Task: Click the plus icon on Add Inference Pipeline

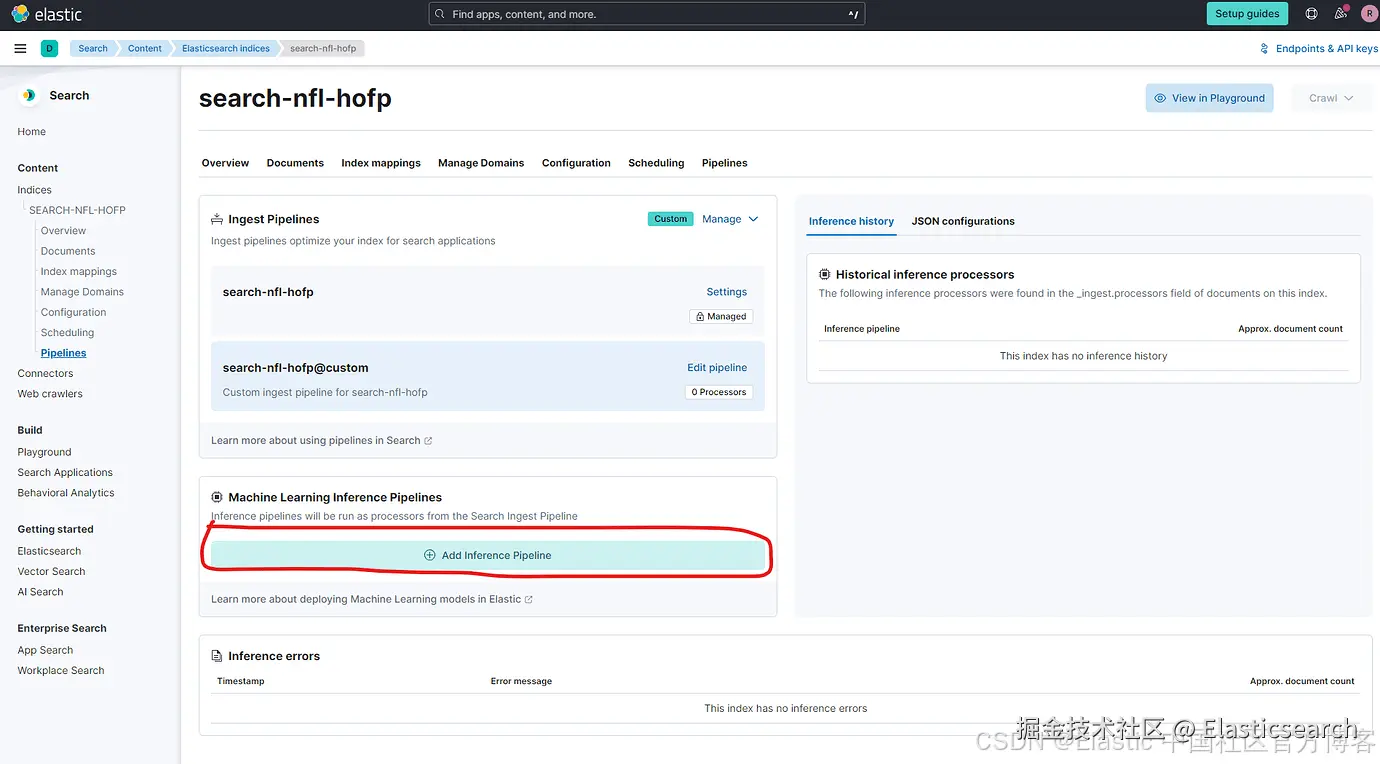Action: [430, 555]
